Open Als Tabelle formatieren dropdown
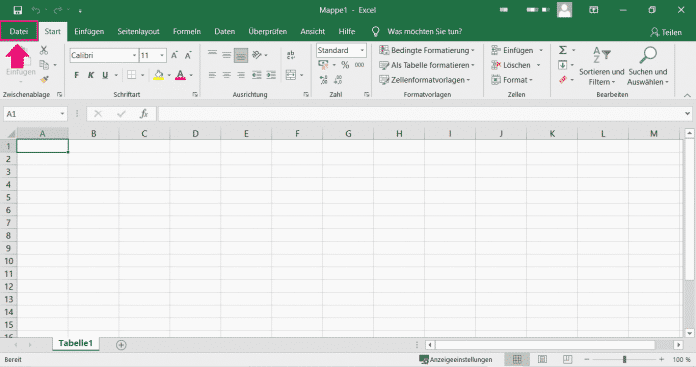Screen dimensions: 696x367 427,65
